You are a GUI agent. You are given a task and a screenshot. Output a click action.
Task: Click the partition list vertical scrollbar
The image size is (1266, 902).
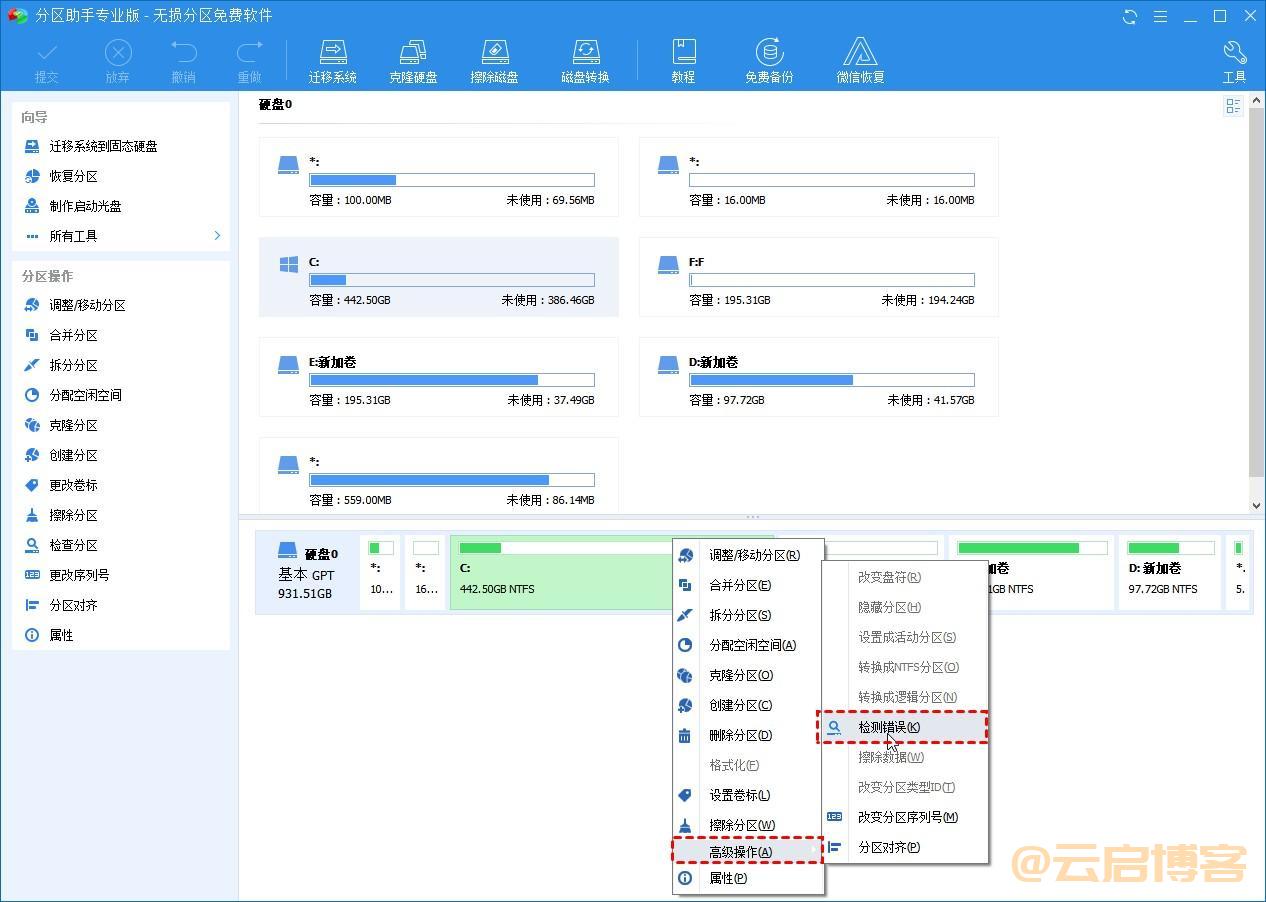(1257, 290)
